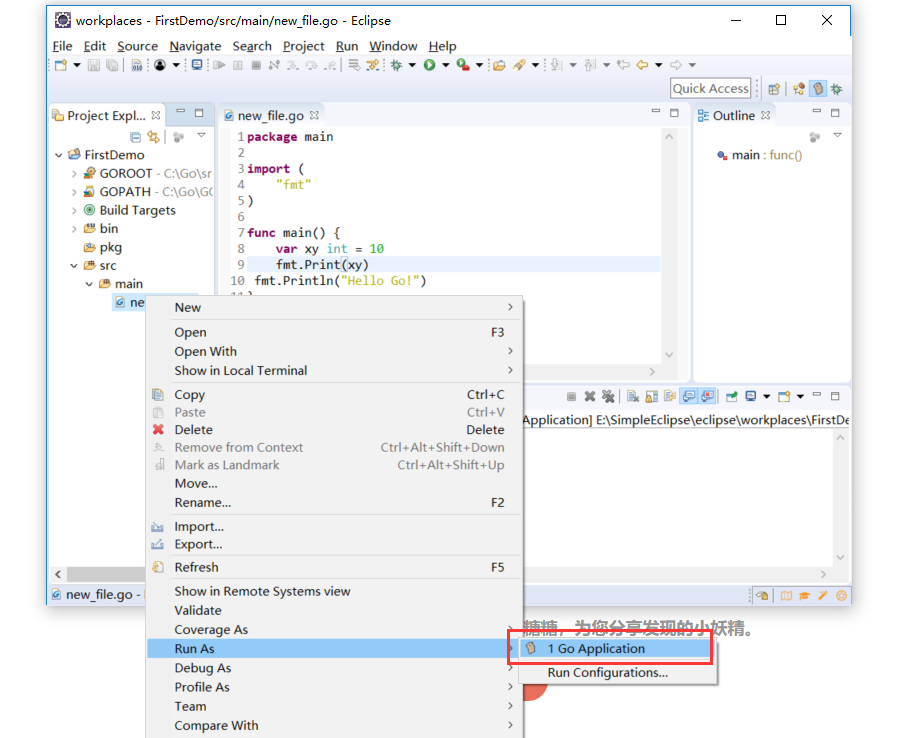Toggle Scroll Lock in Console toolbar

(x=651, y=396)
